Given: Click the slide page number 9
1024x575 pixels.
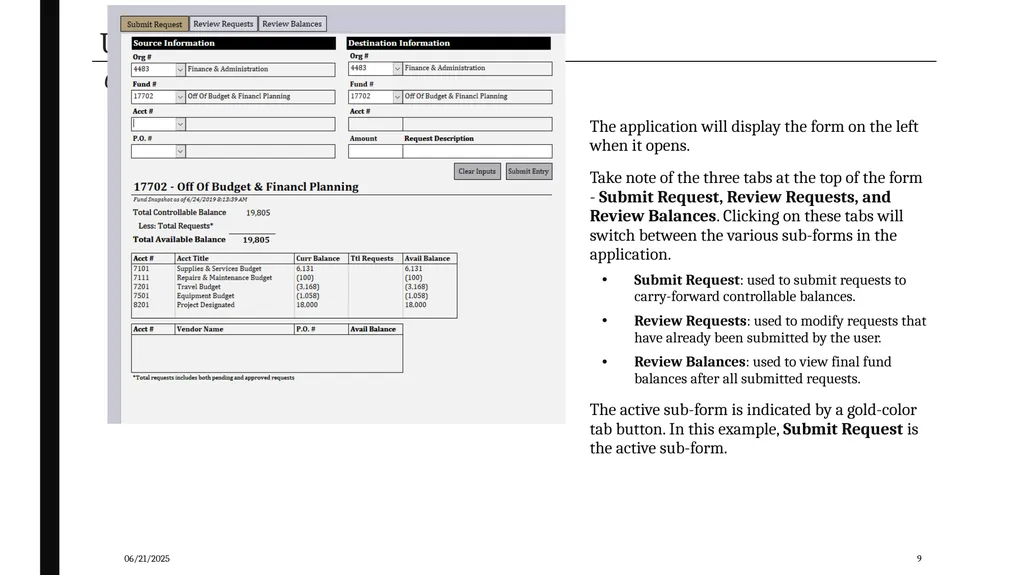Looking at the screenshot, I should [x=919, y=559].
